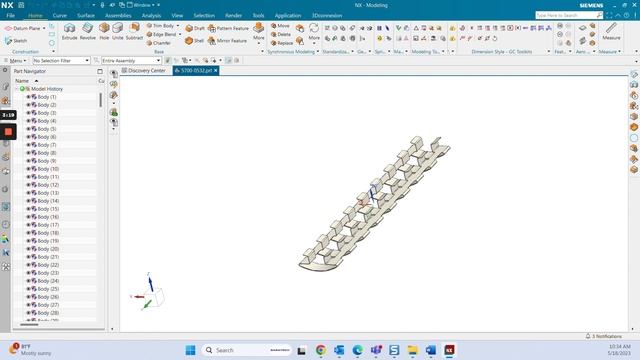The image size is (640, 360).
Task: Open Microsoft Edge from the taskbar
Action: click(358, 350)
